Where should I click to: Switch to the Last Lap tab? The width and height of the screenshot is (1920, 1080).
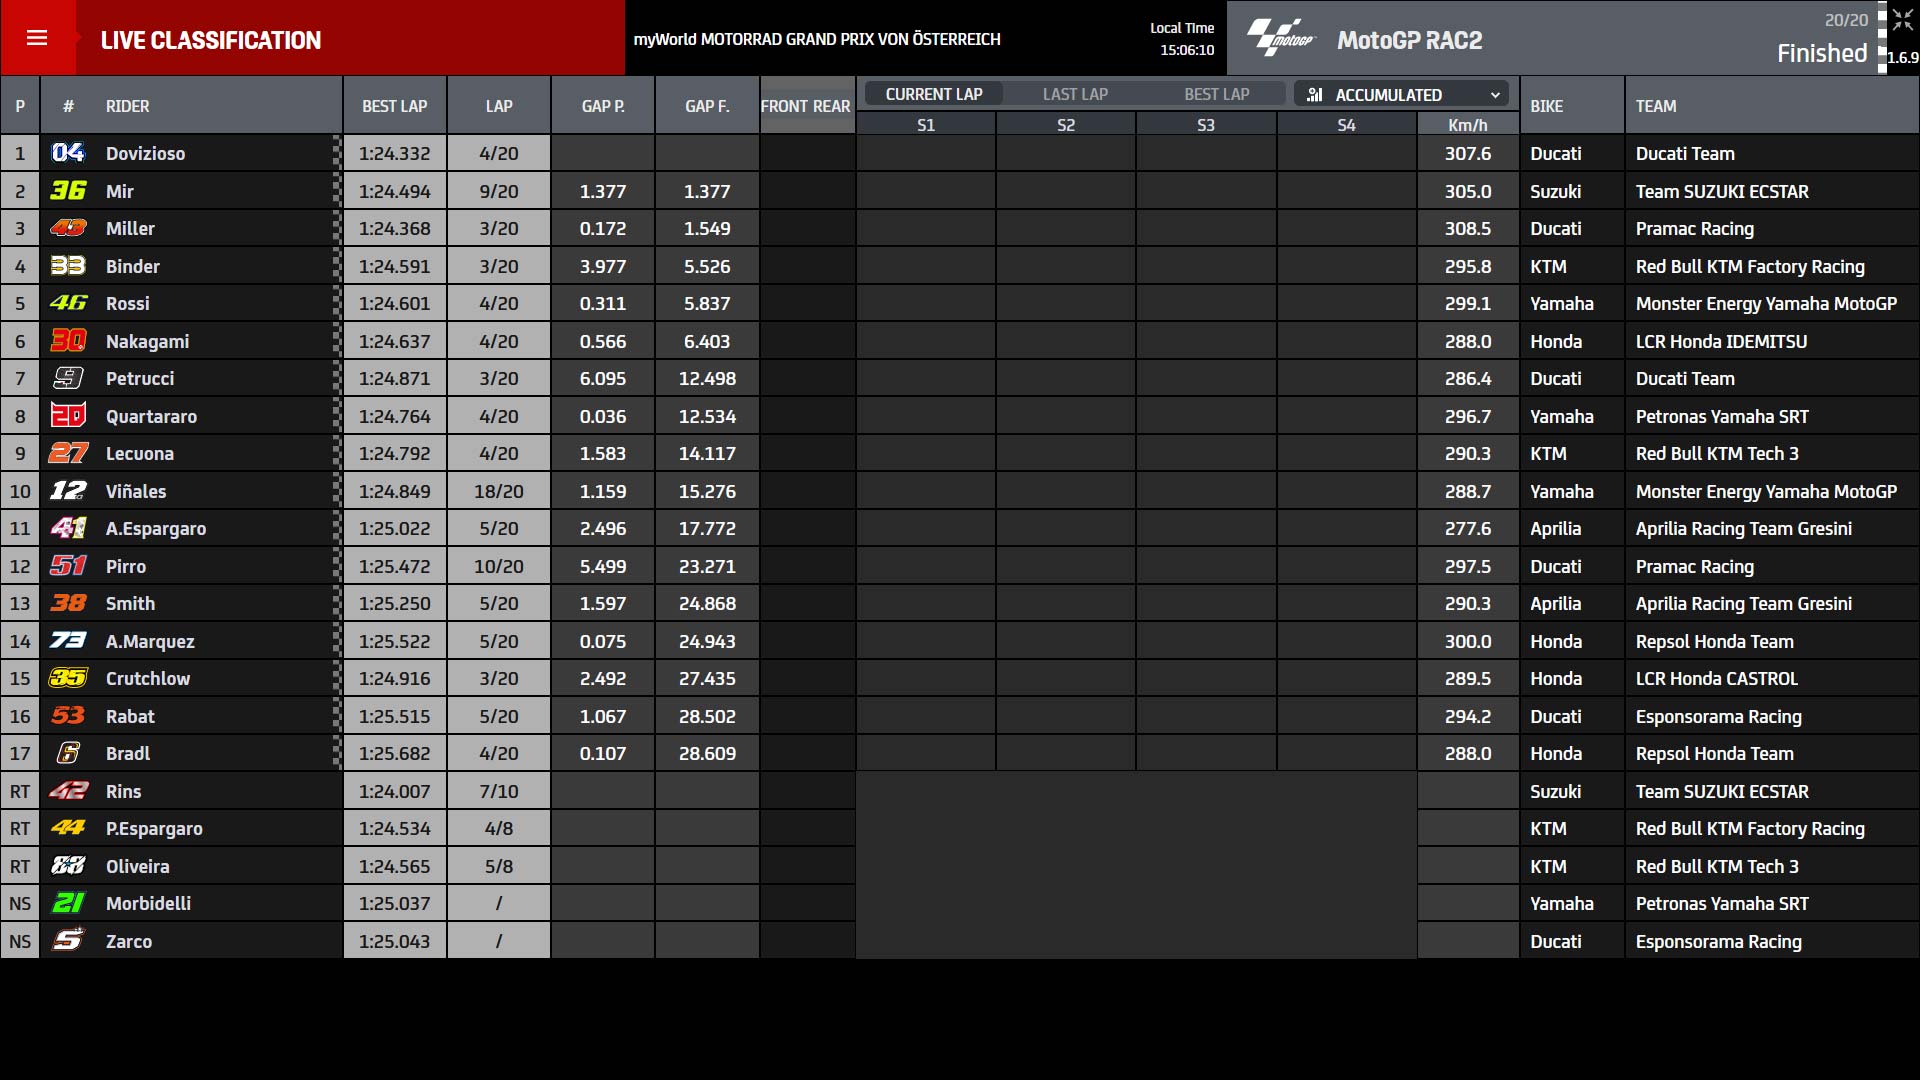click(1075, 94)
